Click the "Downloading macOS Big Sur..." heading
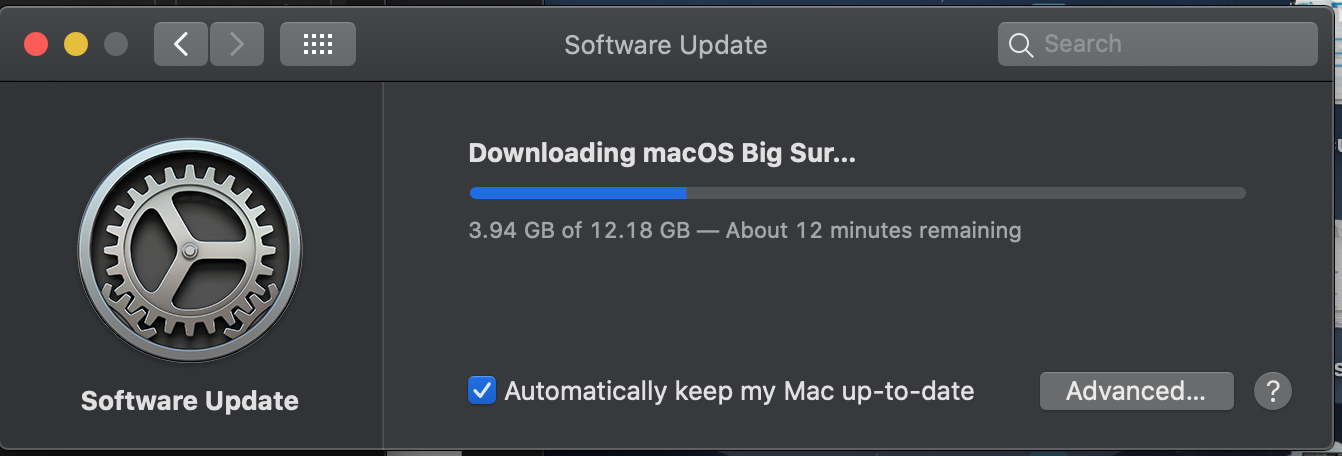This screenshot has height=456, width=1342. (663, 153)
